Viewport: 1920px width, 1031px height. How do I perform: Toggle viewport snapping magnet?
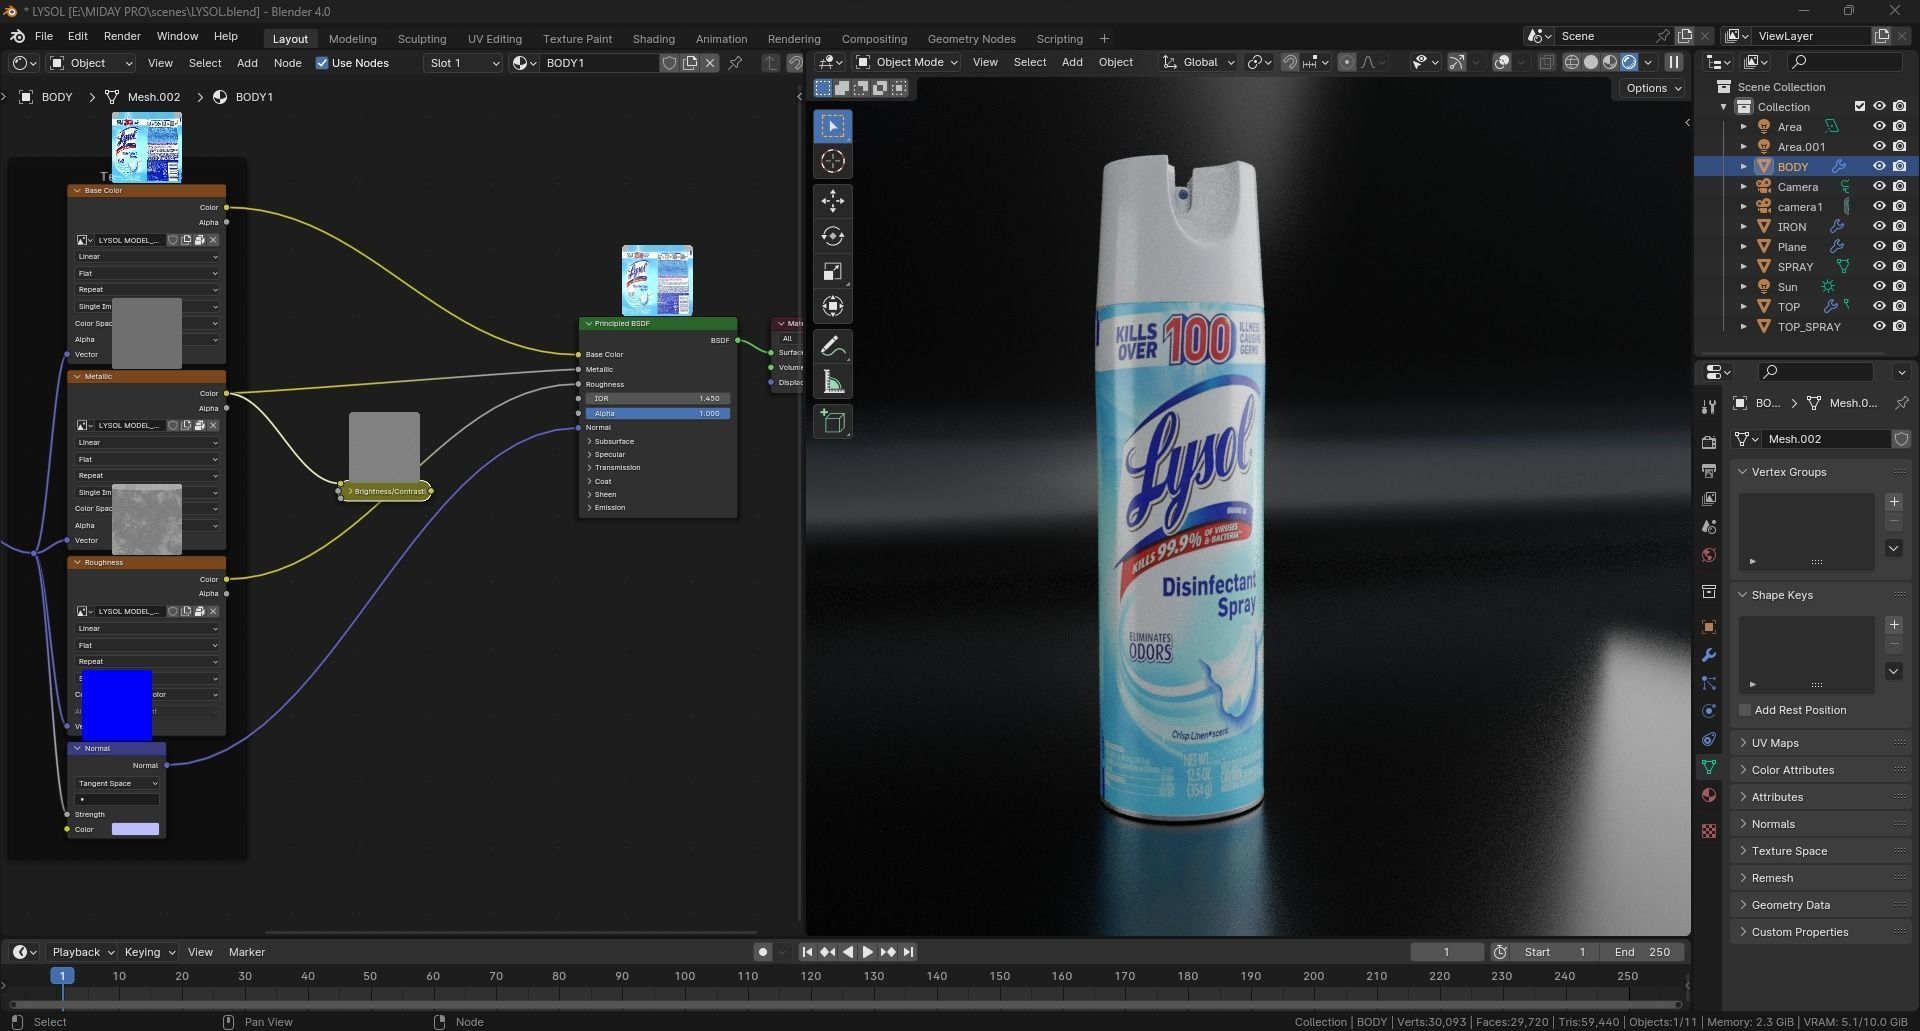coord(1290,62)
